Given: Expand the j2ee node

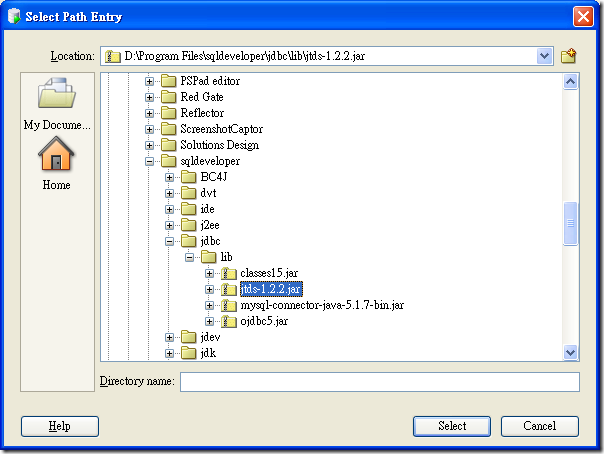Looking at the screenshot, I should pyautogui.click(x=169, y=226).
